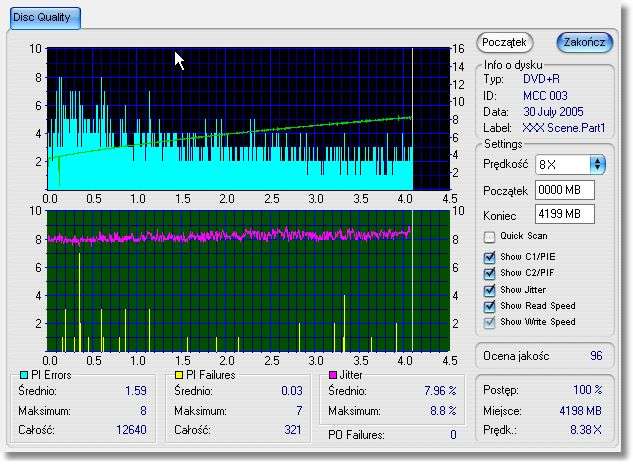
Task: Click the PI Failures average 0.03
Action: click(292, 391)
